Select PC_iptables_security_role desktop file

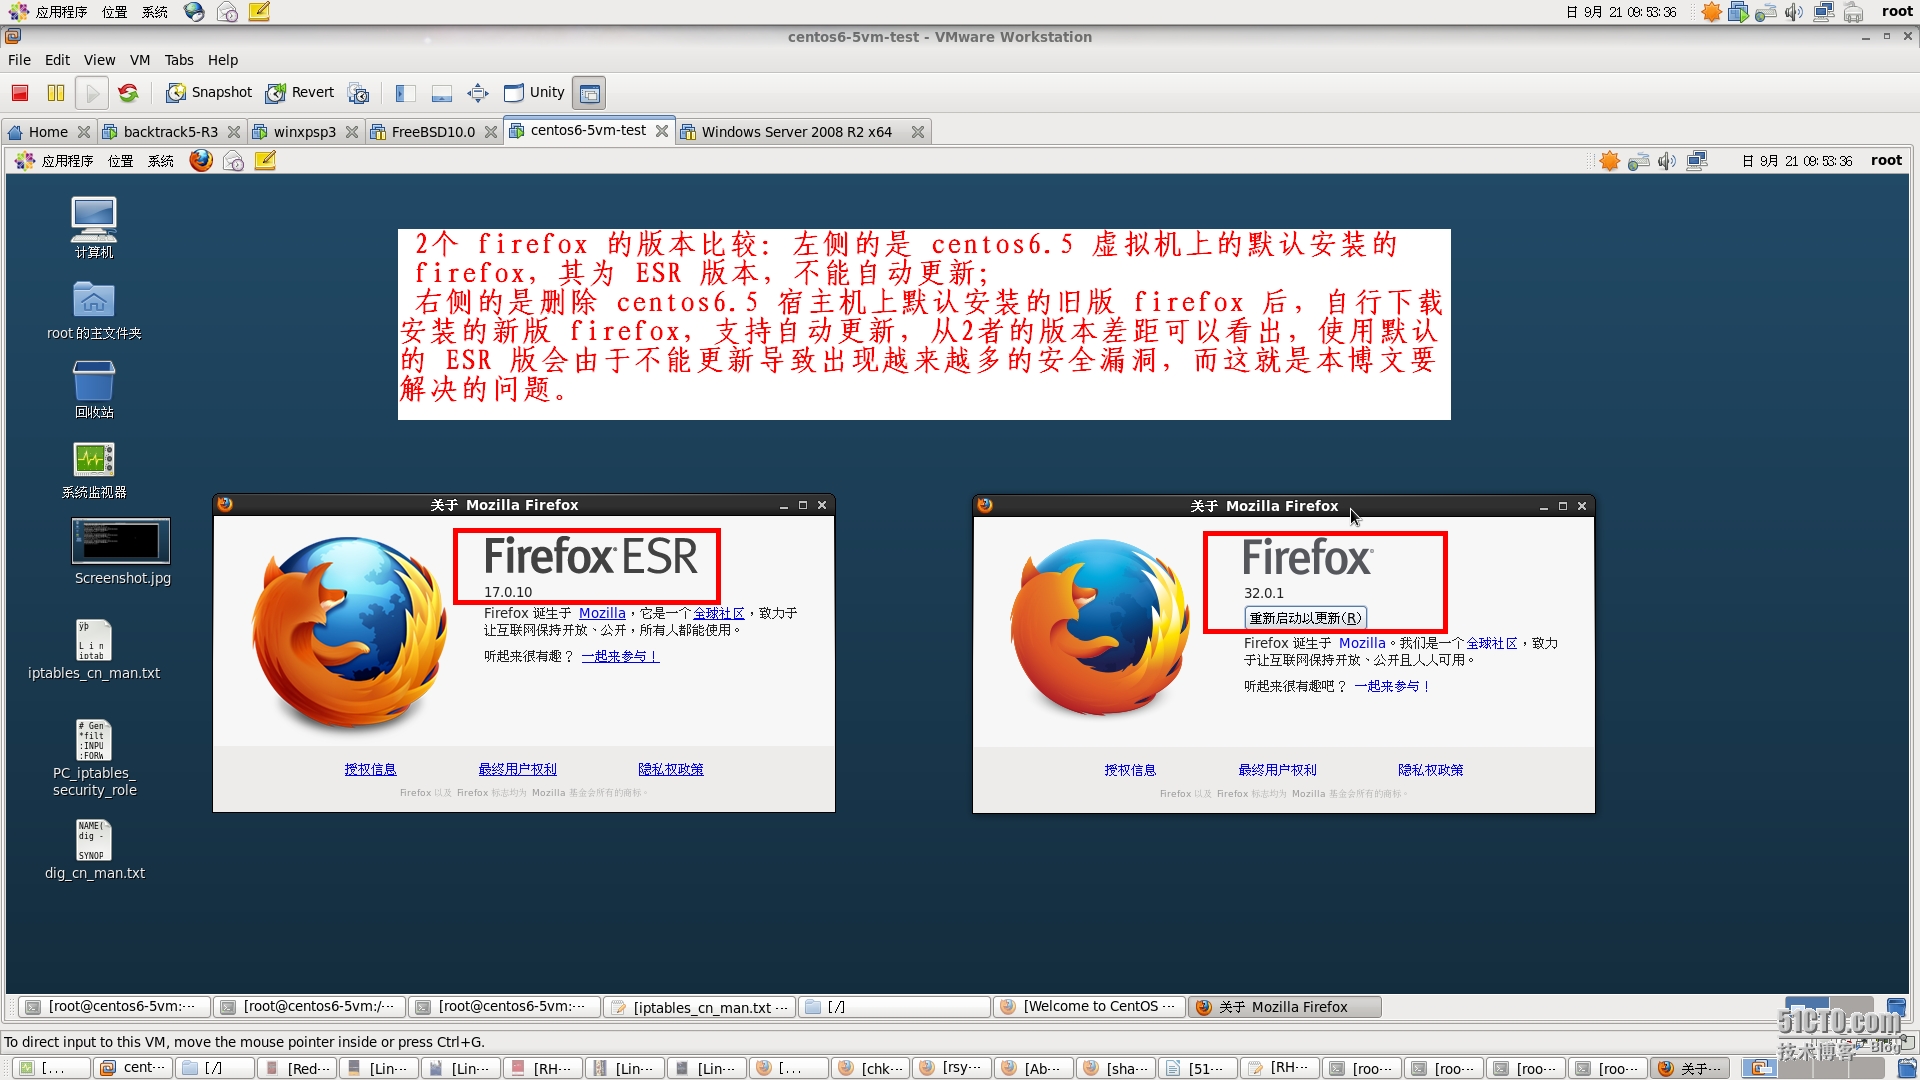click(x=94, y=758)
